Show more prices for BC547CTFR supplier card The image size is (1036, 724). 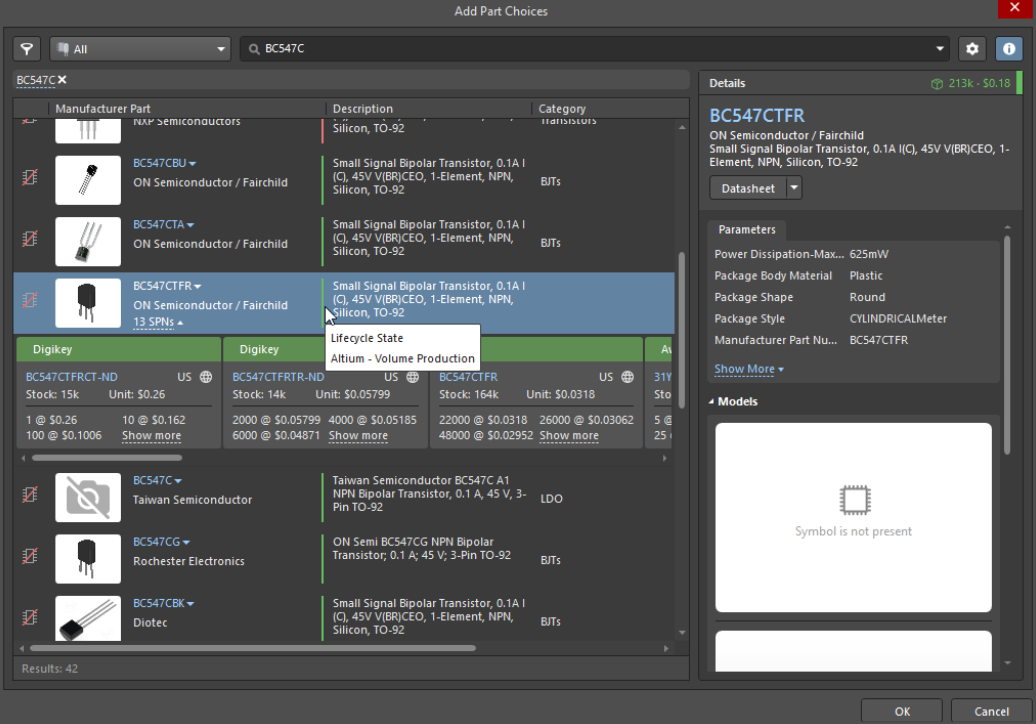tap(569, 436)
